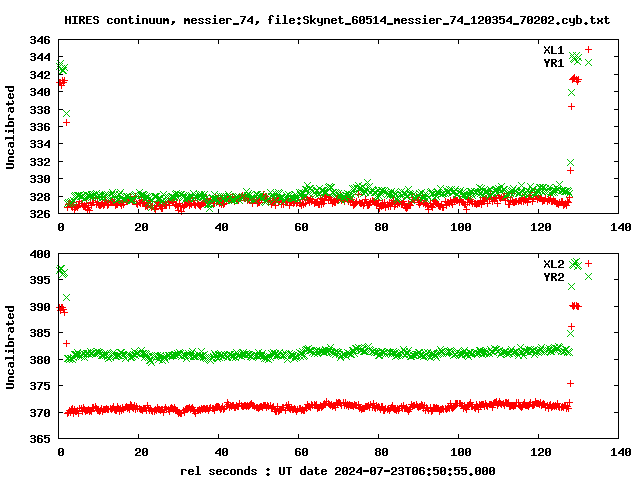Click the 336 tick label on the upper plot

pos(40,127)
